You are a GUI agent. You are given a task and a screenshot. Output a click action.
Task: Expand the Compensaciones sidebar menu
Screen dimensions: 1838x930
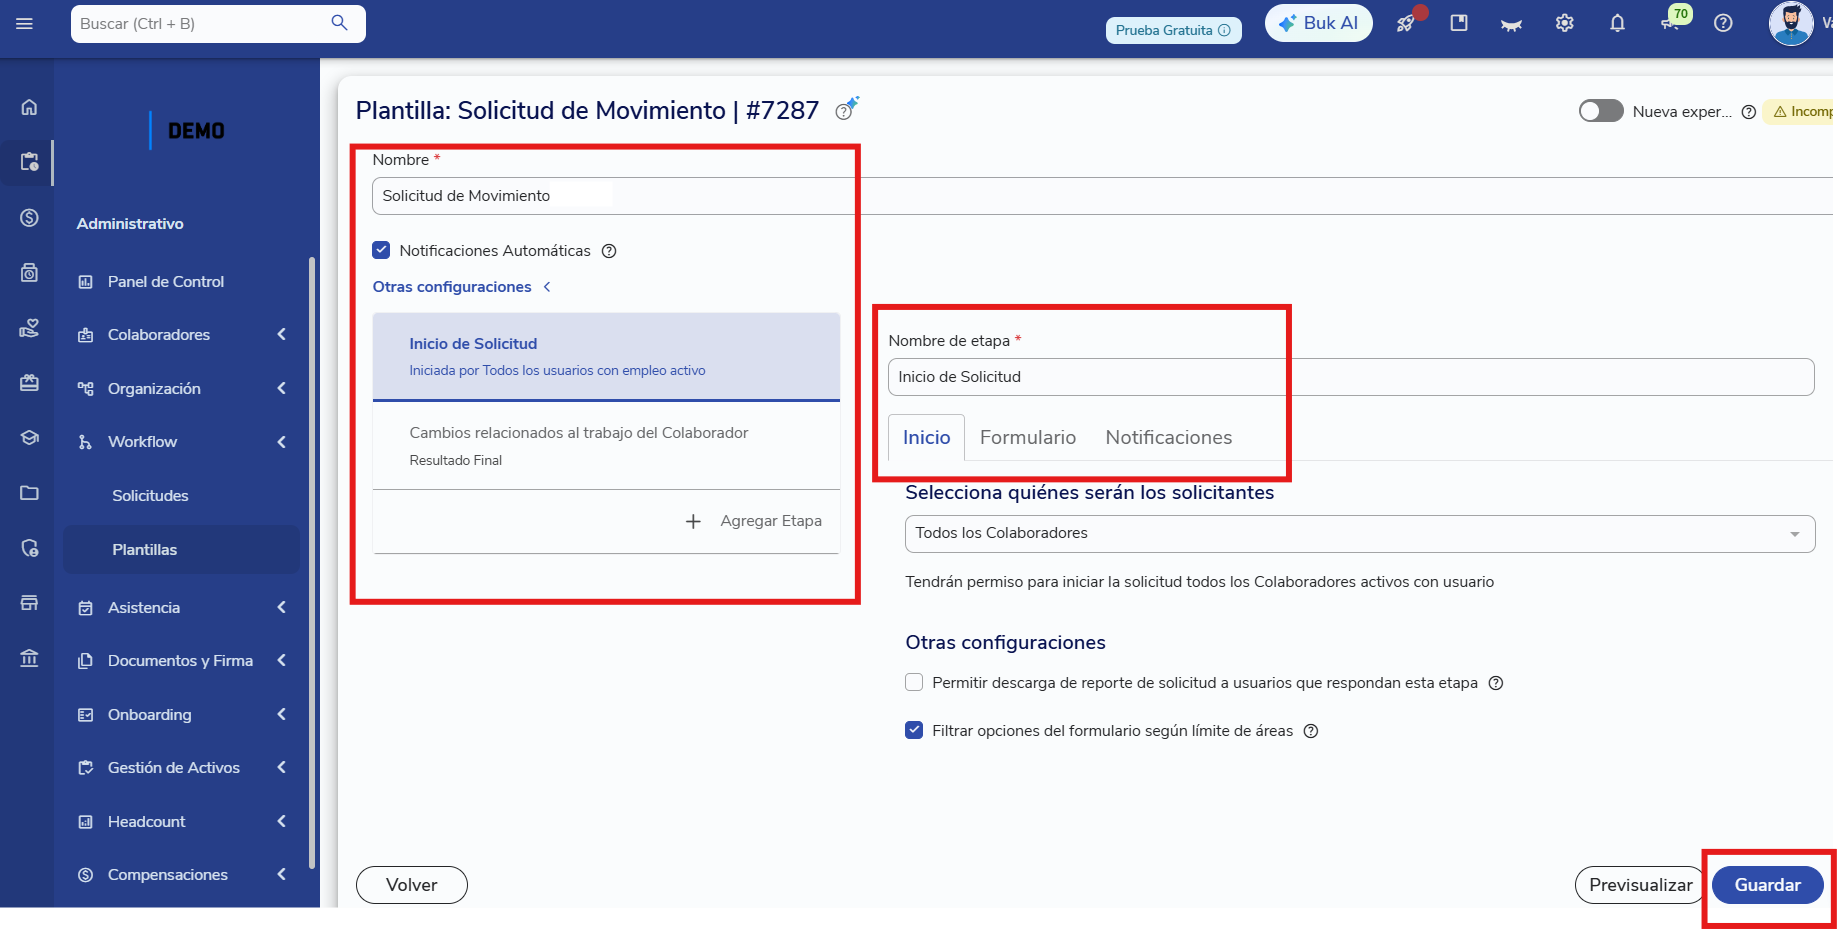click(x=182, y=875)
